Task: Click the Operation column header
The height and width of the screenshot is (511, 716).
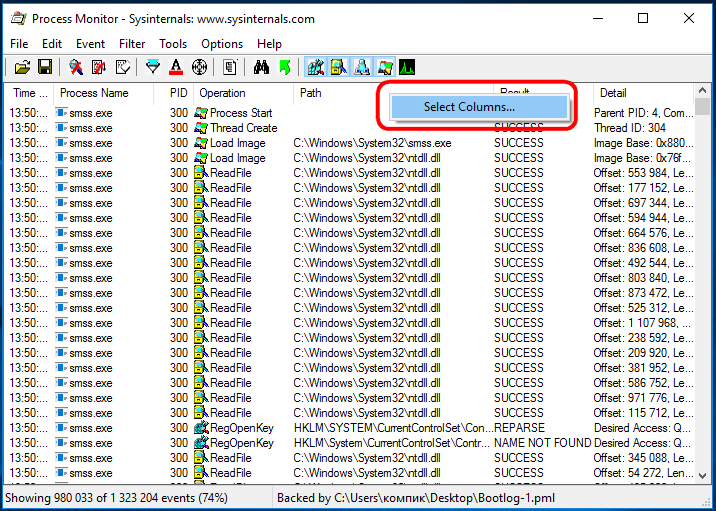Action: (x=243, y=93)
